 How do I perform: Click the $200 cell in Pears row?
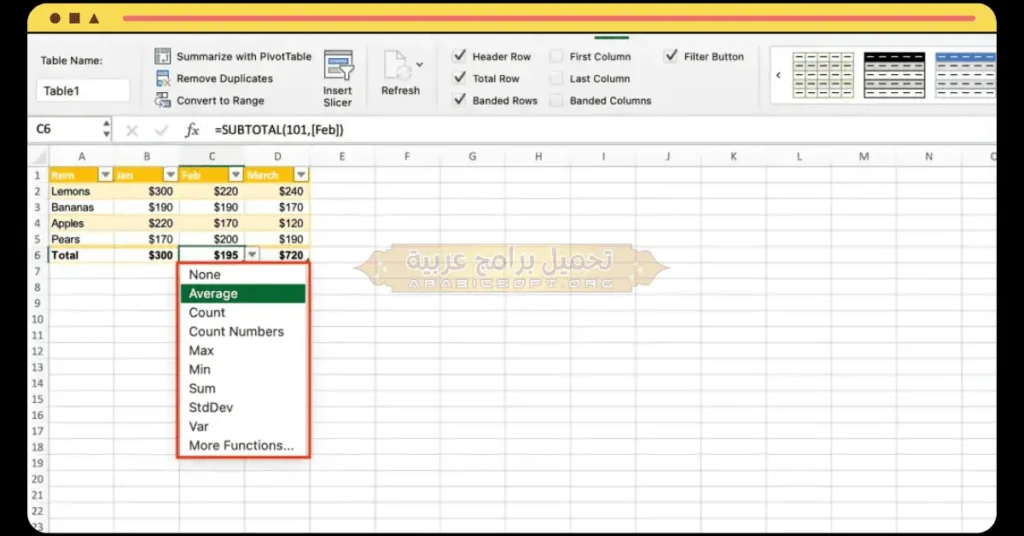pyautogui.click(x=212, y=239)
